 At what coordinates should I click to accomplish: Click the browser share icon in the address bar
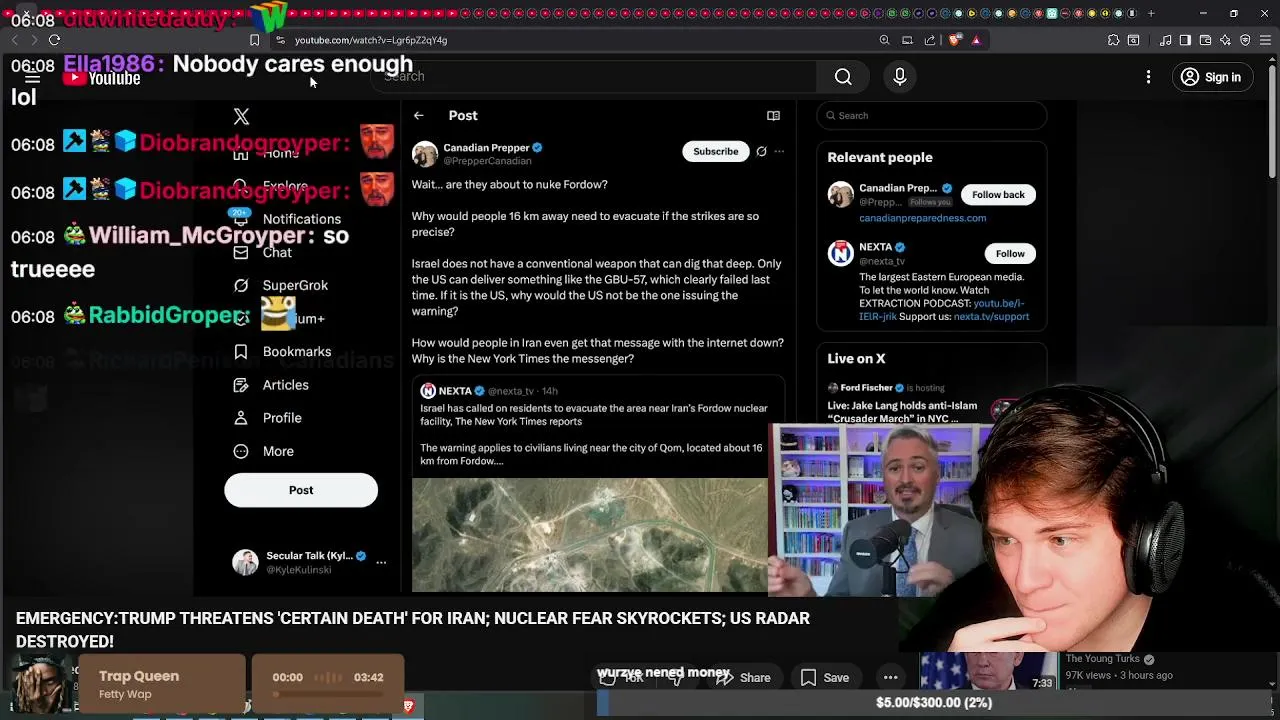pyautogui.click(x=930, y=40)
